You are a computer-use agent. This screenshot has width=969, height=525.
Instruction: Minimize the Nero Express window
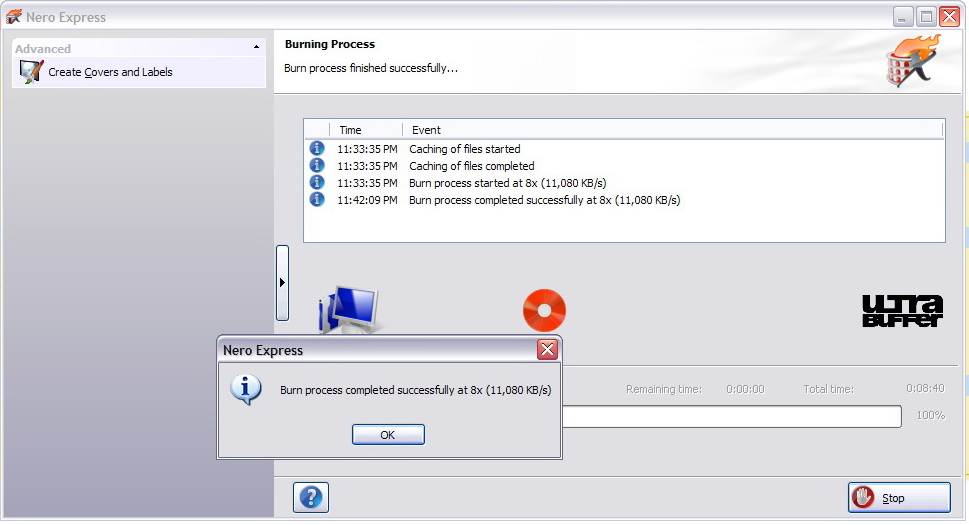point(903,17)
